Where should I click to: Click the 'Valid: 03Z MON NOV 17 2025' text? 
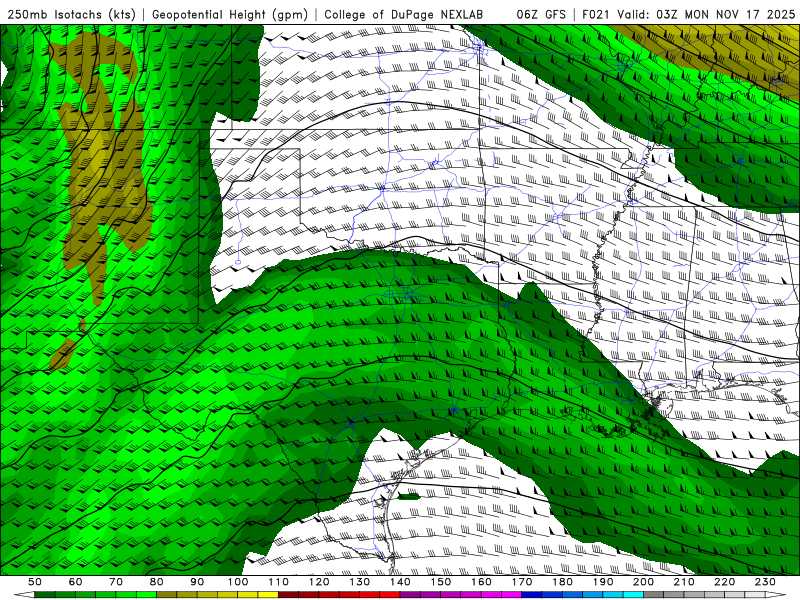(x=706, y=15)
